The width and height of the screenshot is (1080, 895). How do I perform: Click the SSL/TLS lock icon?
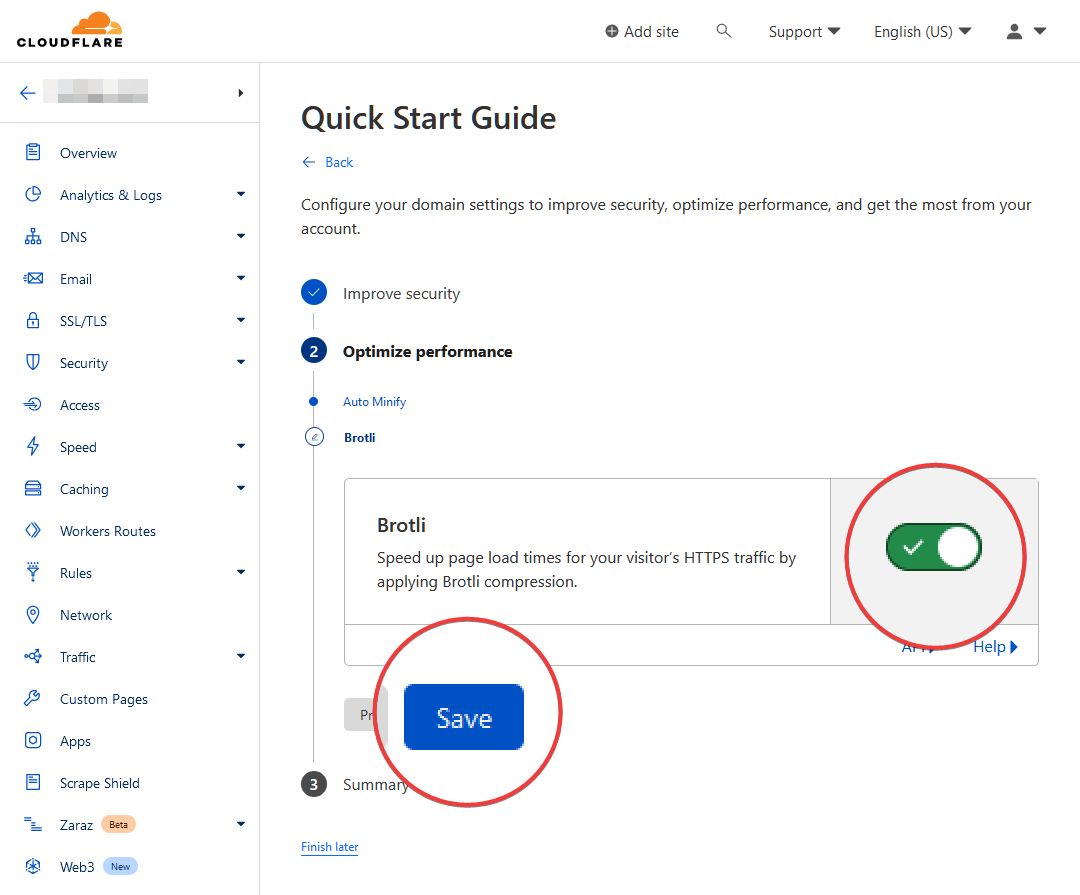33,320
